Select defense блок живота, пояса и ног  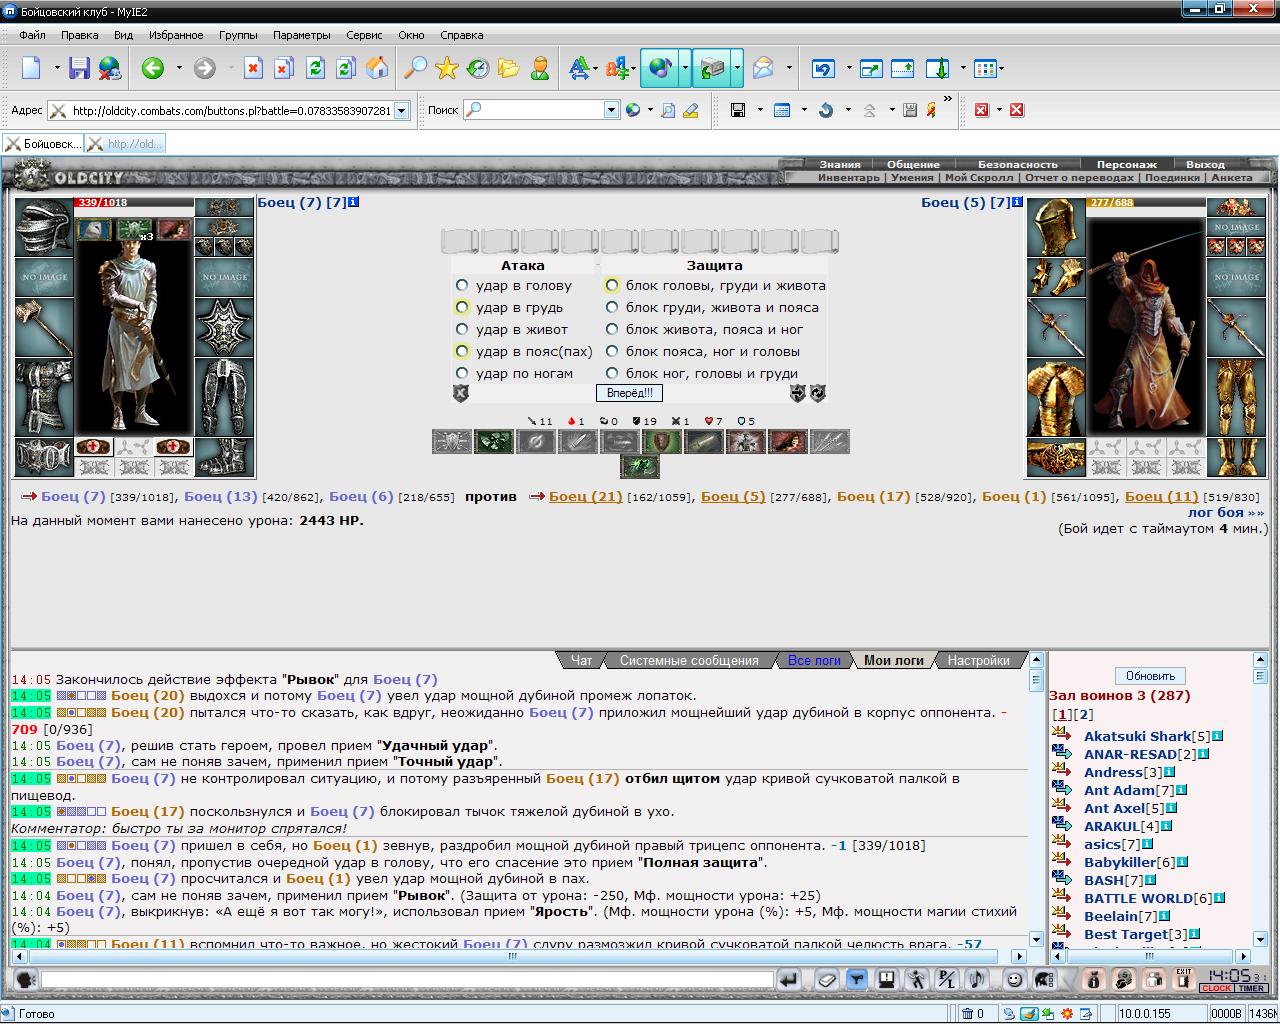click(612, 330)
